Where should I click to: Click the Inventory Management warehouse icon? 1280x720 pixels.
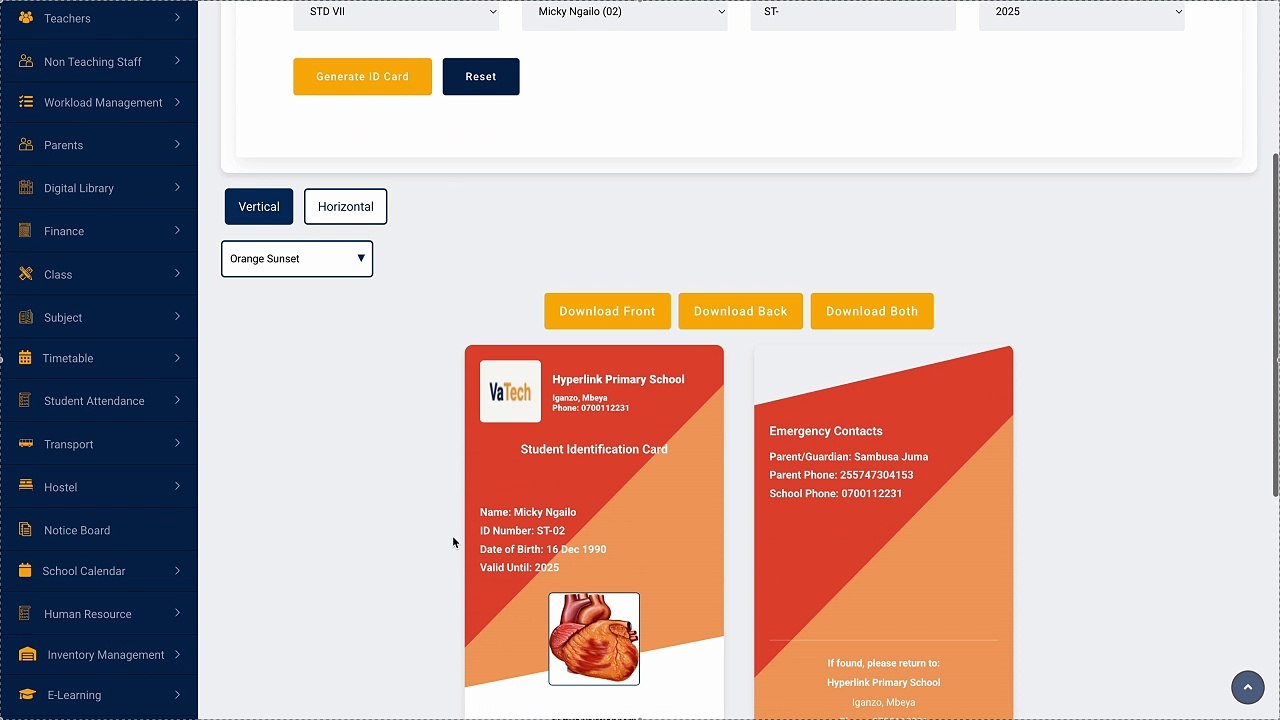pos(28,655)
